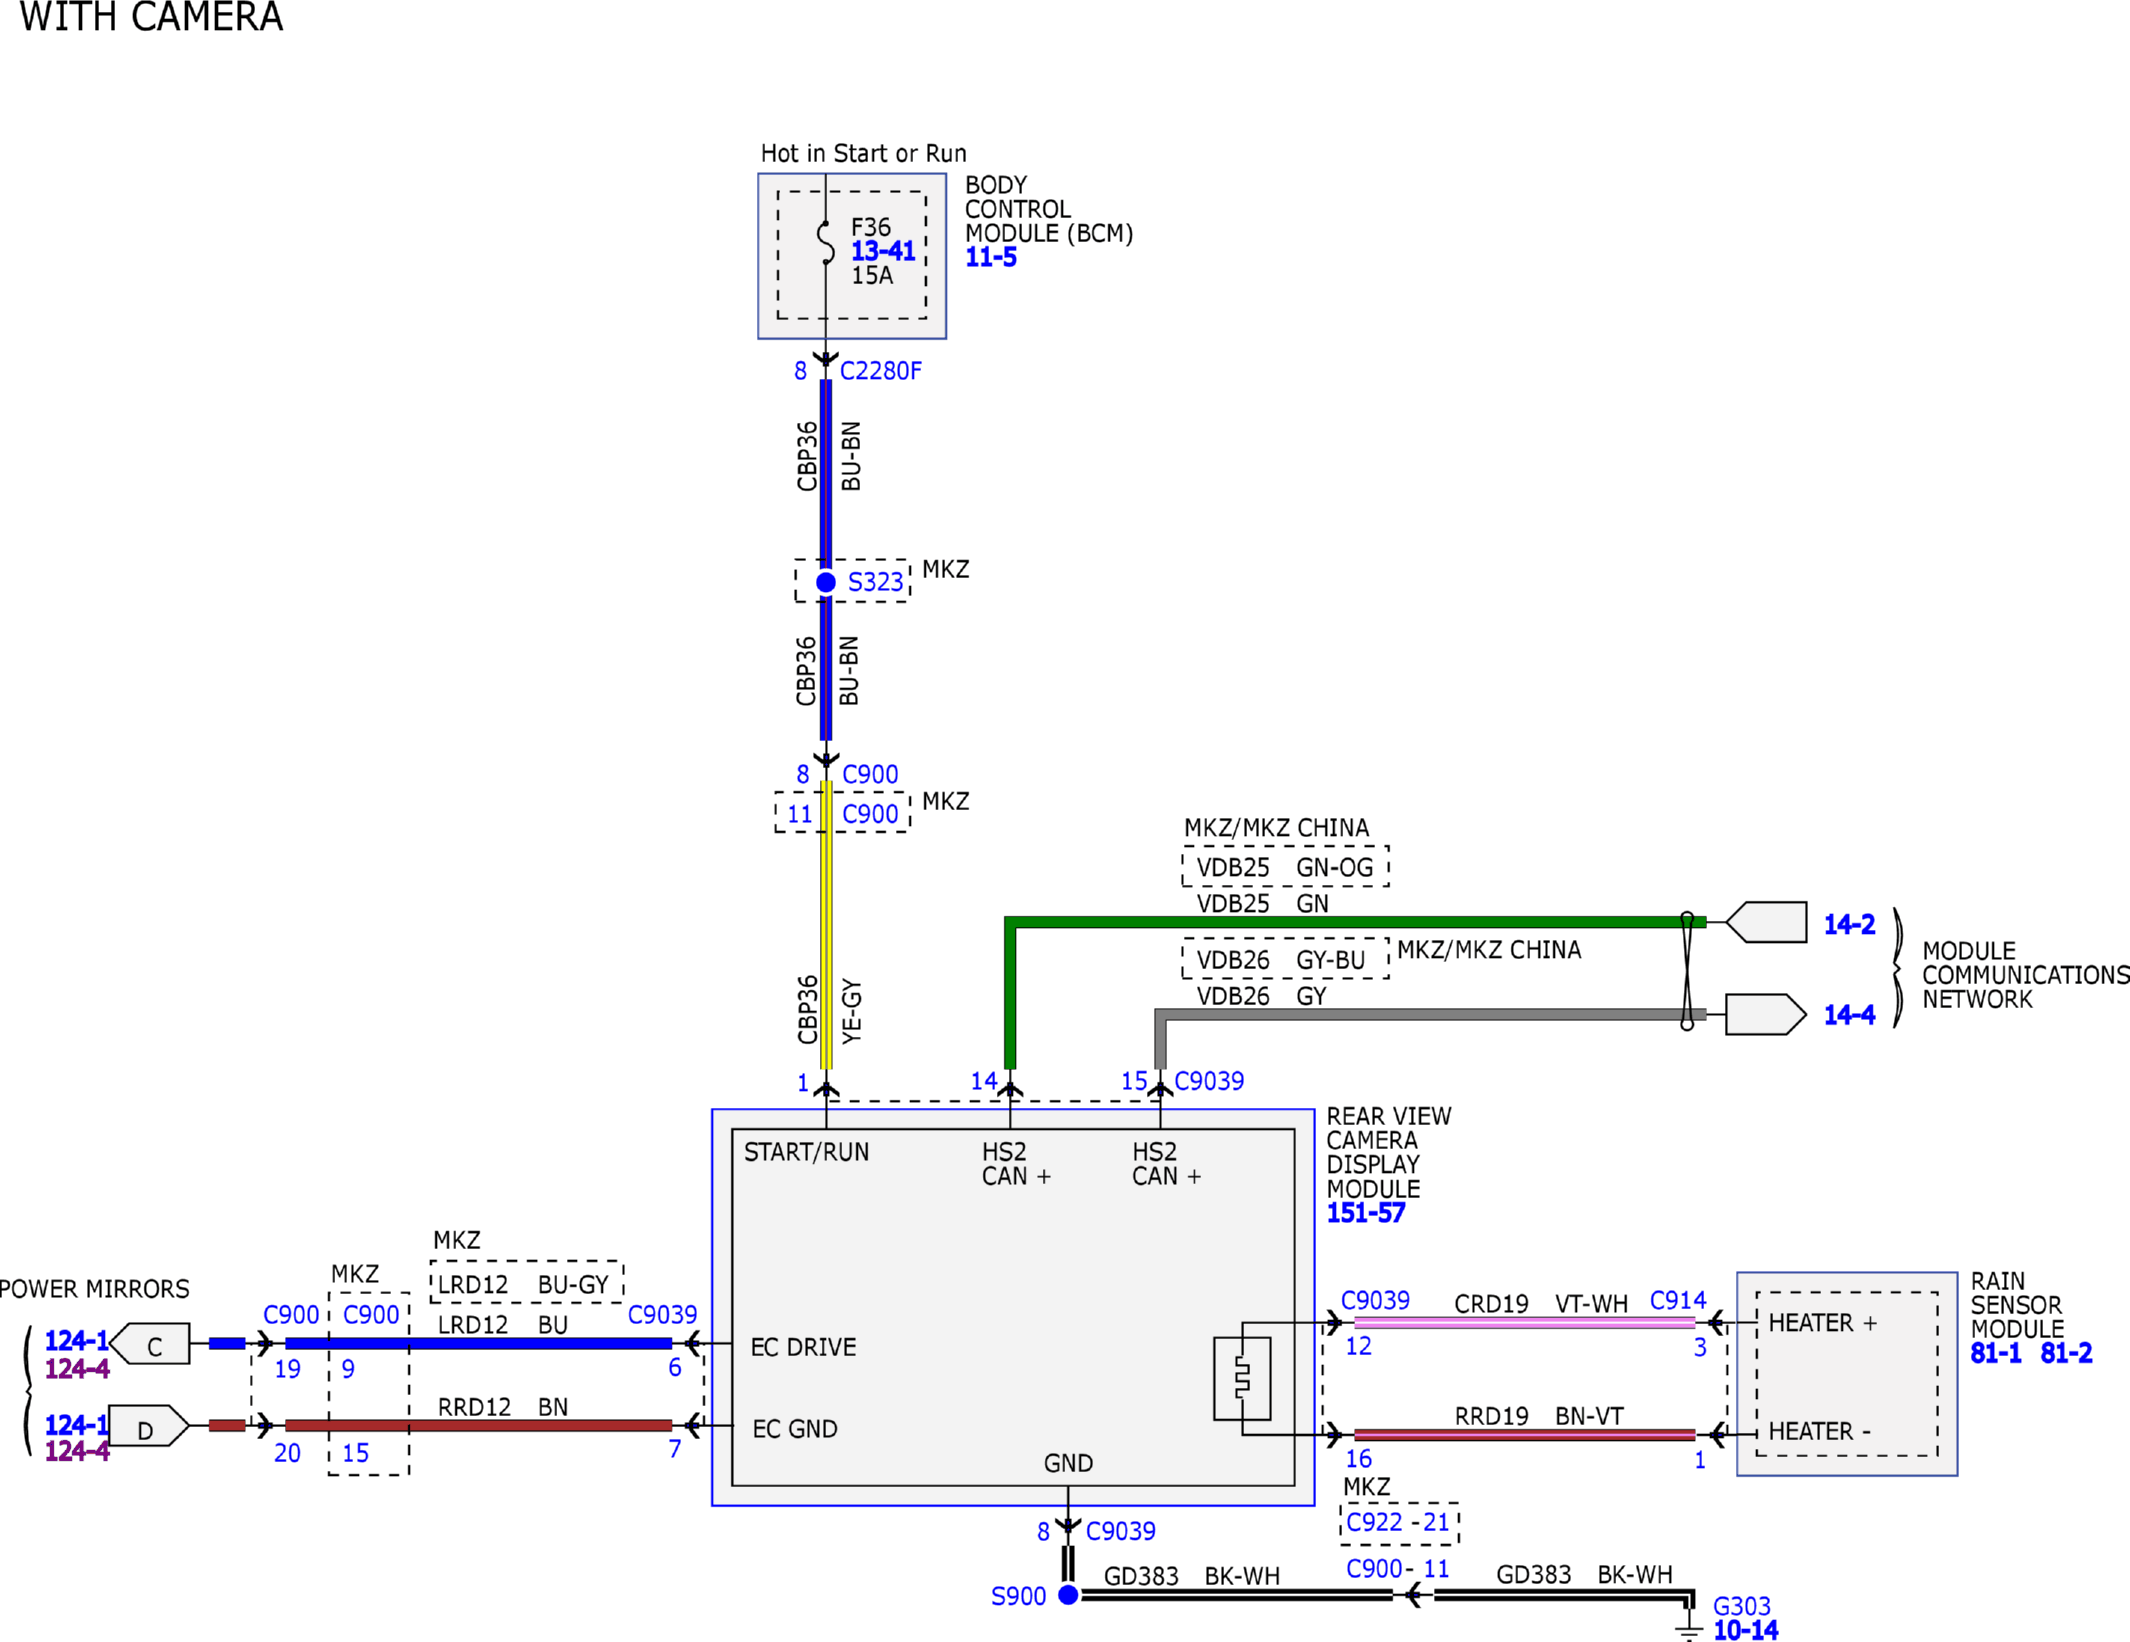Open the 13-41 fuse F36 reference link
The height and width of the screenshot is (1642, 2130).
(883, 251)
